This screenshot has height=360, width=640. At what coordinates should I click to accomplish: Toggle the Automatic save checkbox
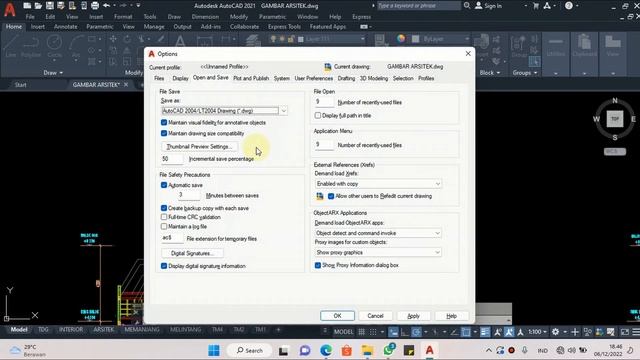coord(164,185)
